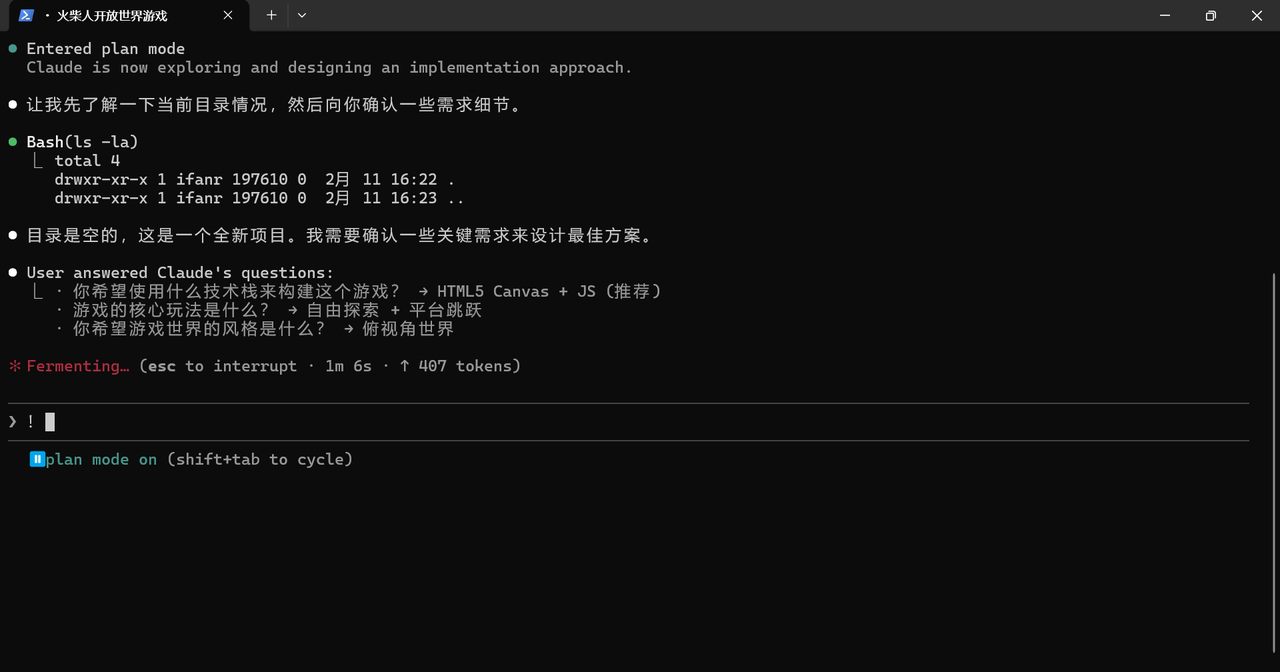Click the prompt chevron at input line

[x=13, y=422]
